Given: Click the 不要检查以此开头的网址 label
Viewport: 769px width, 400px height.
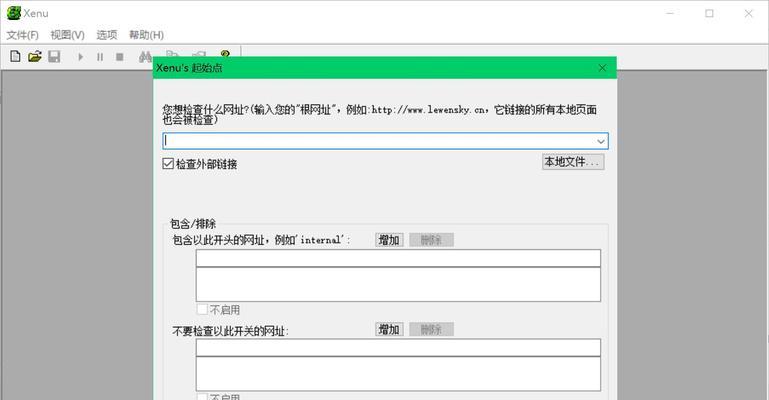Looking at the screenshot, I should click(x=230, y=331).
